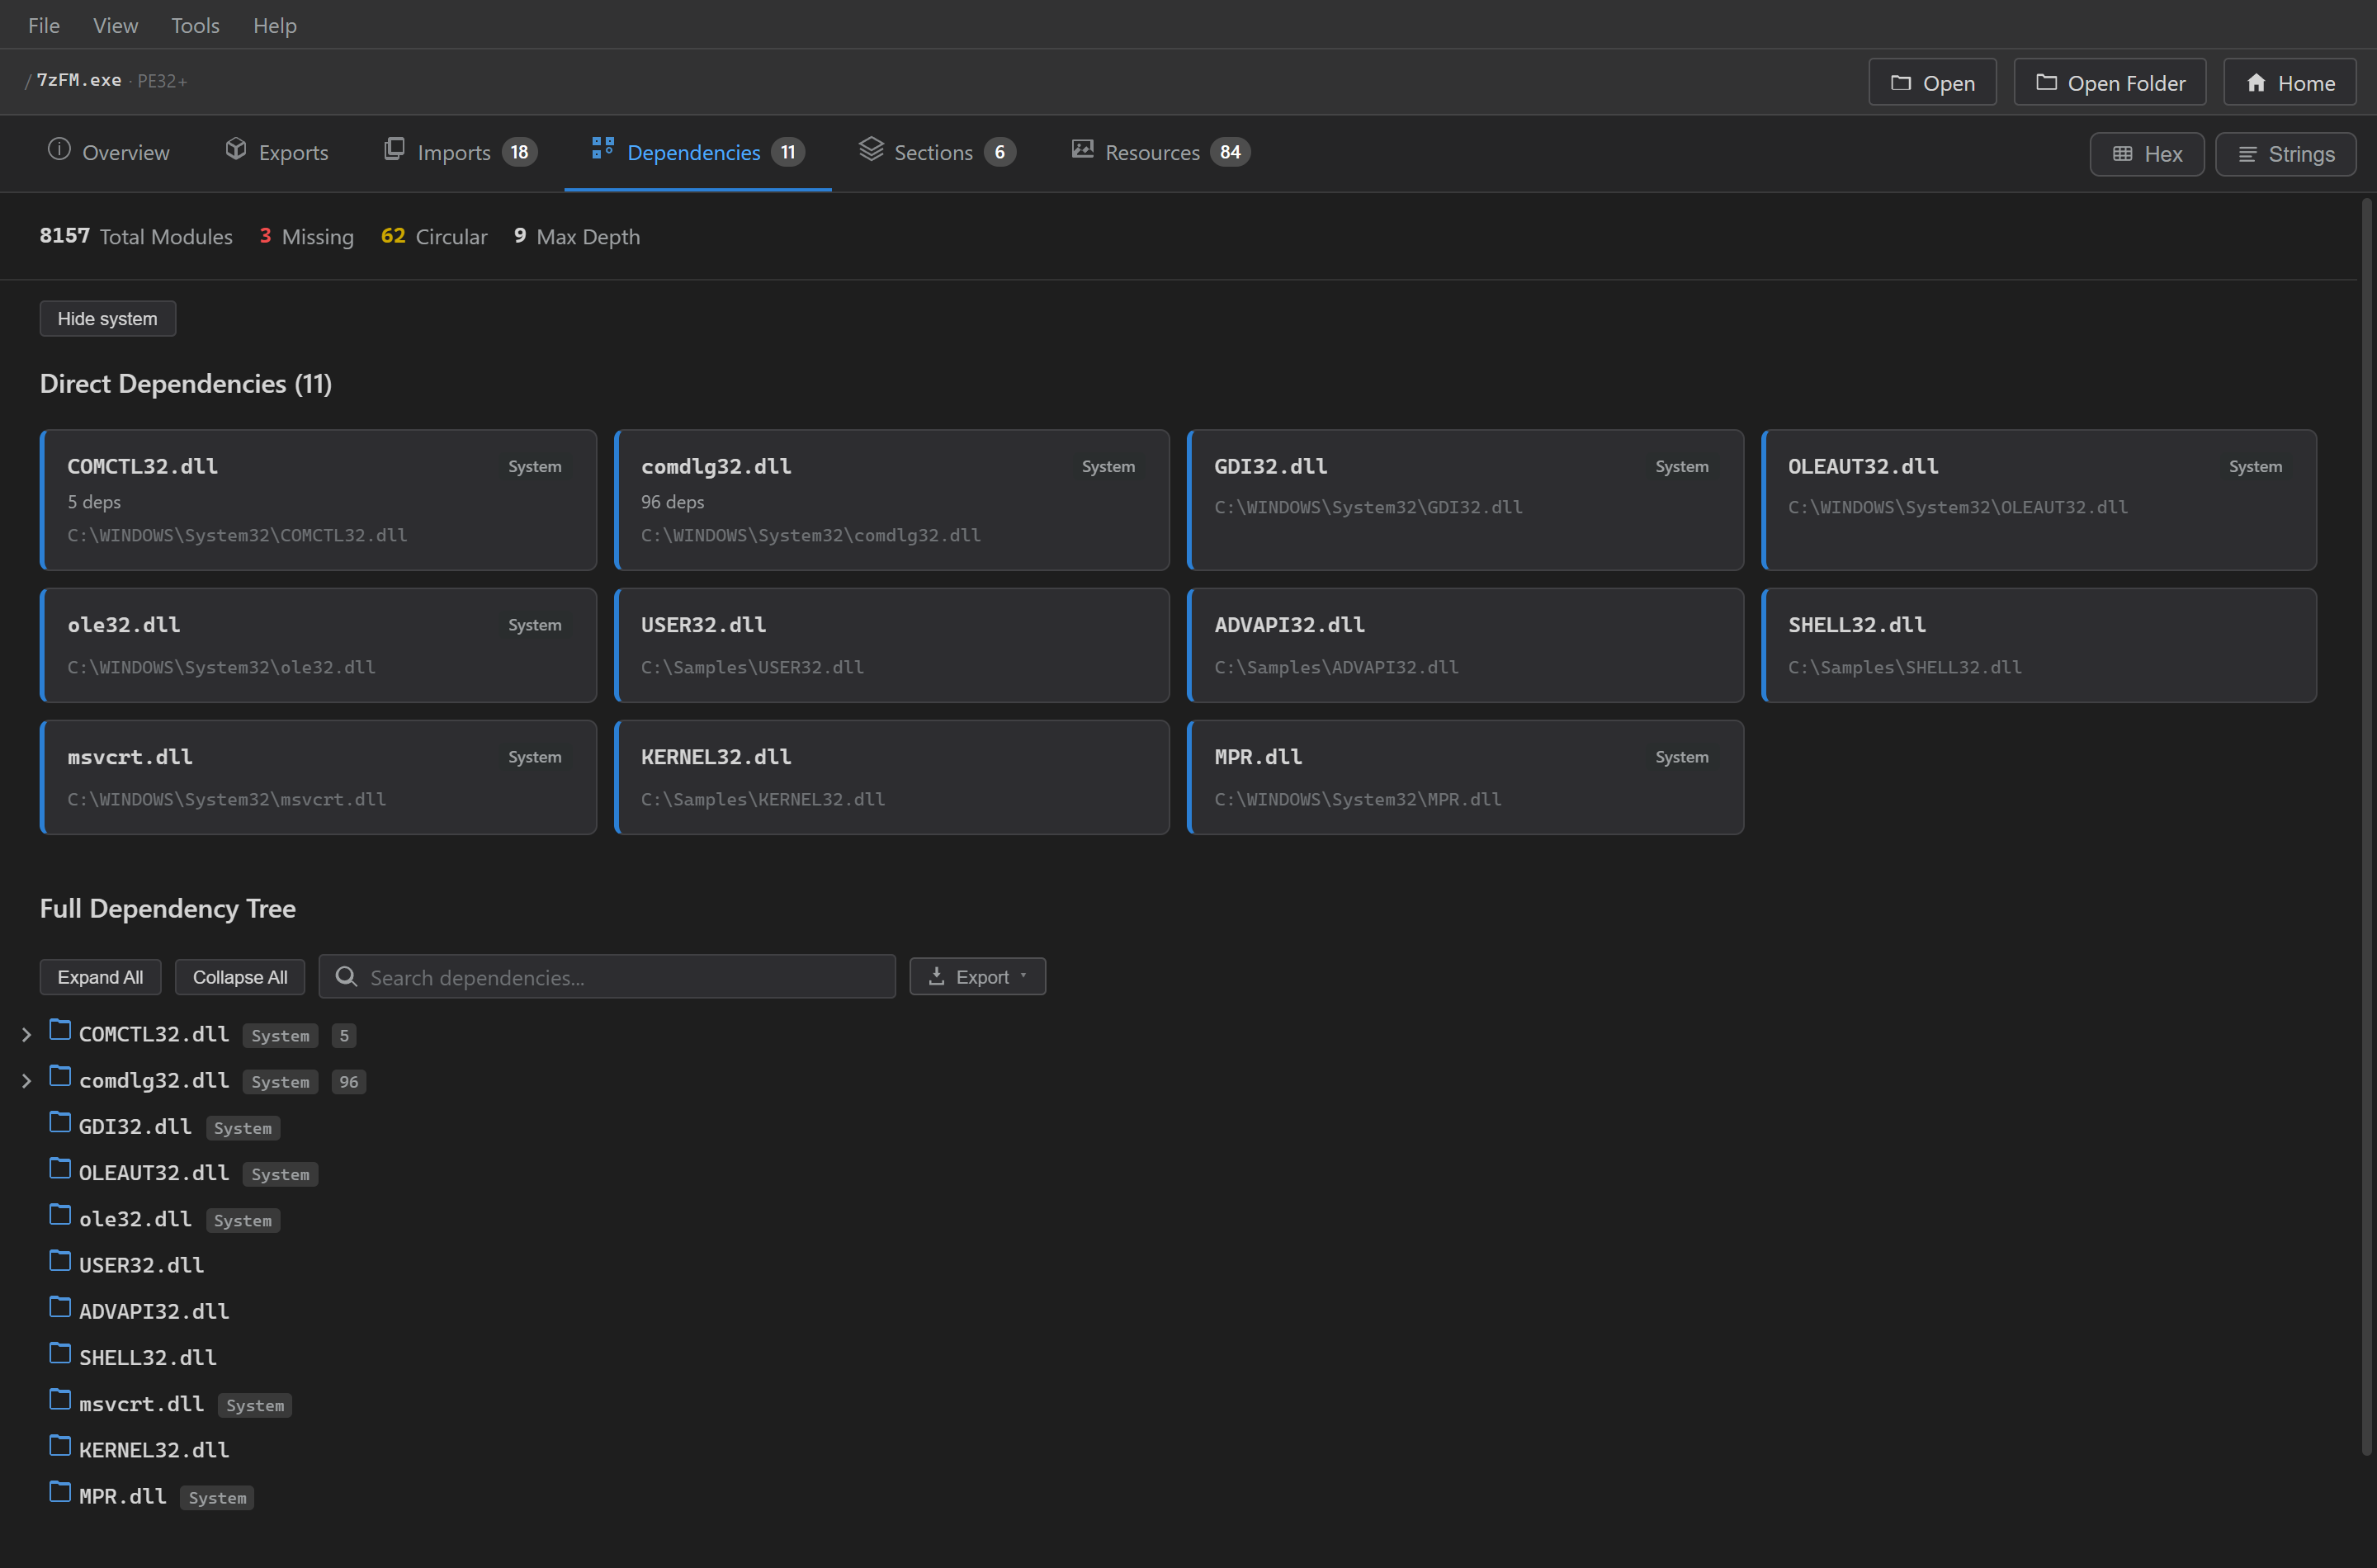This screenshot has height=1568, width=2377.
Task: Open the Tools menu
Action: (x=195, y=25)
